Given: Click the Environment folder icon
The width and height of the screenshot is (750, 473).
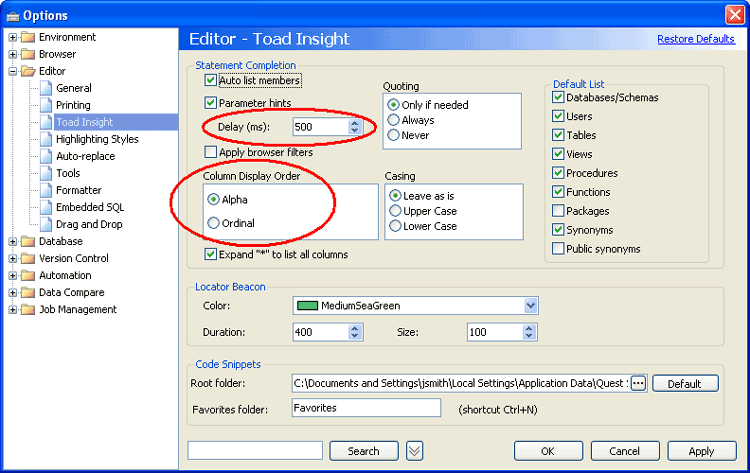Looking at the screenshot, I should pyautogui.click(x=28, y=37).
